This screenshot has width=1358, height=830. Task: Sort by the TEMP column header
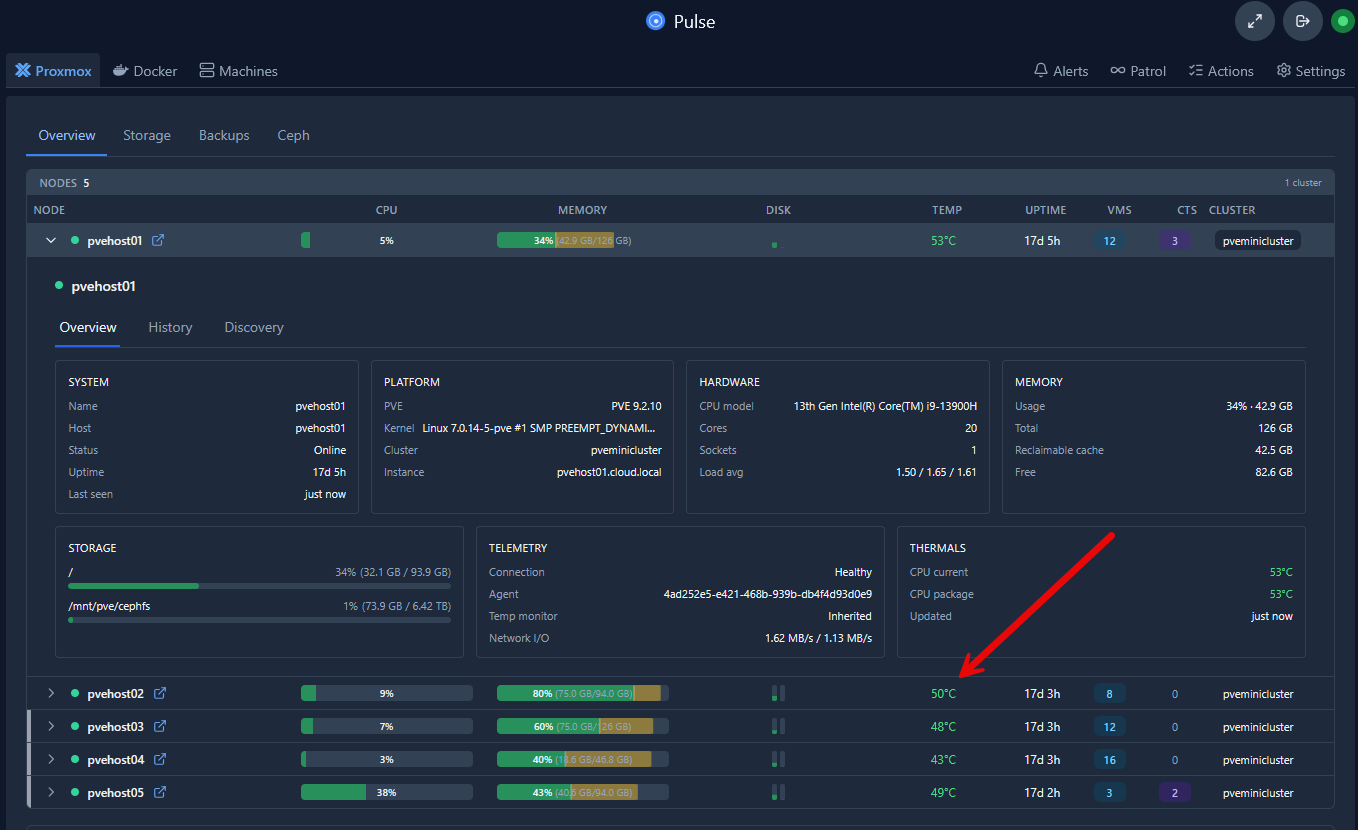click(x=946, y=210)
